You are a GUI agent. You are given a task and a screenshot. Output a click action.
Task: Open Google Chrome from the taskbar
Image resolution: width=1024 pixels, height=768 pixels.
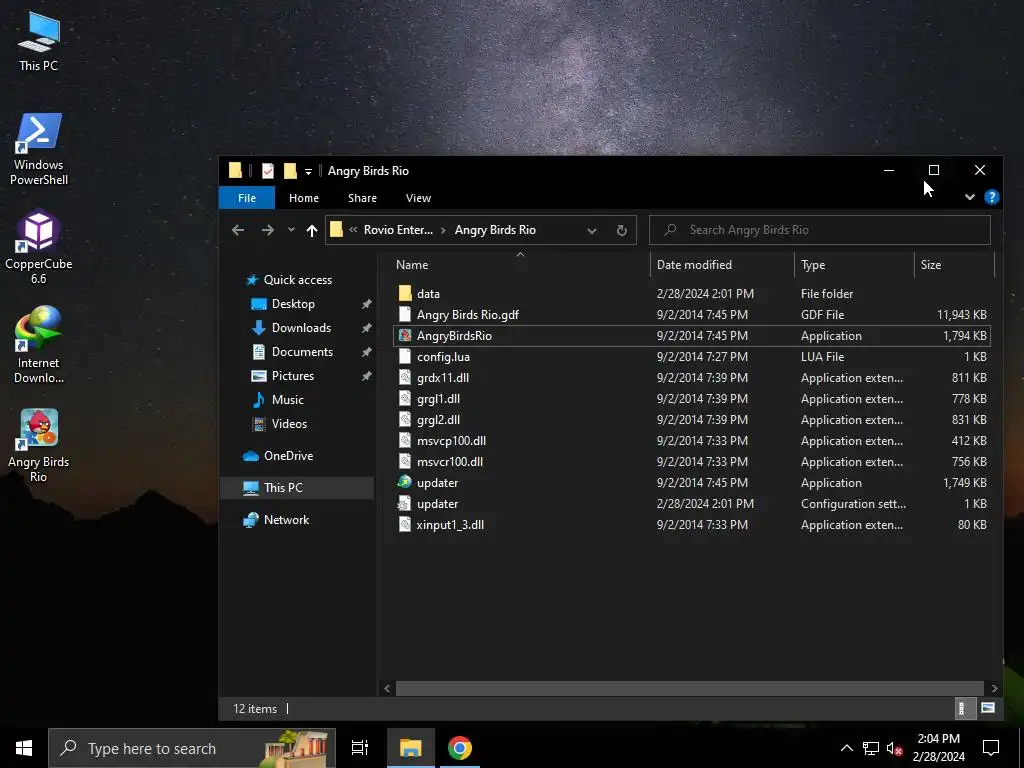(460, 748)
